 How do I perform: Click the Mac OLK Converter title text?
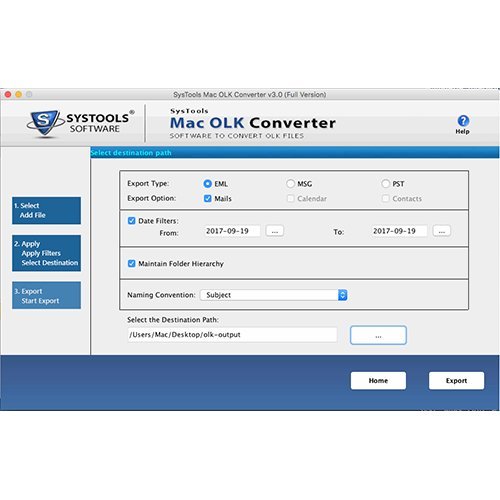tap(253, 123)
